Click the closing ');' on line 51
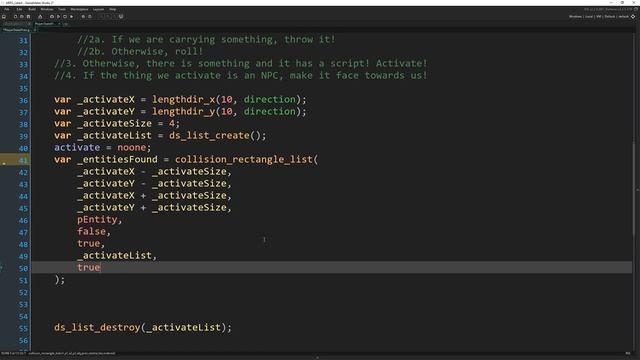Viewport: 640px width, 360px height. (x=60, y=280)
